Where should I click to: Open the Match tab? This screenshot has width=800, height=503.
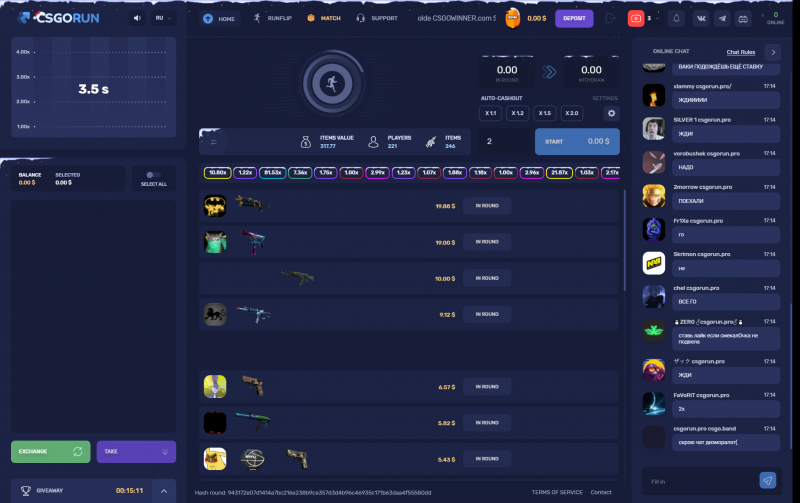[324, 18]
